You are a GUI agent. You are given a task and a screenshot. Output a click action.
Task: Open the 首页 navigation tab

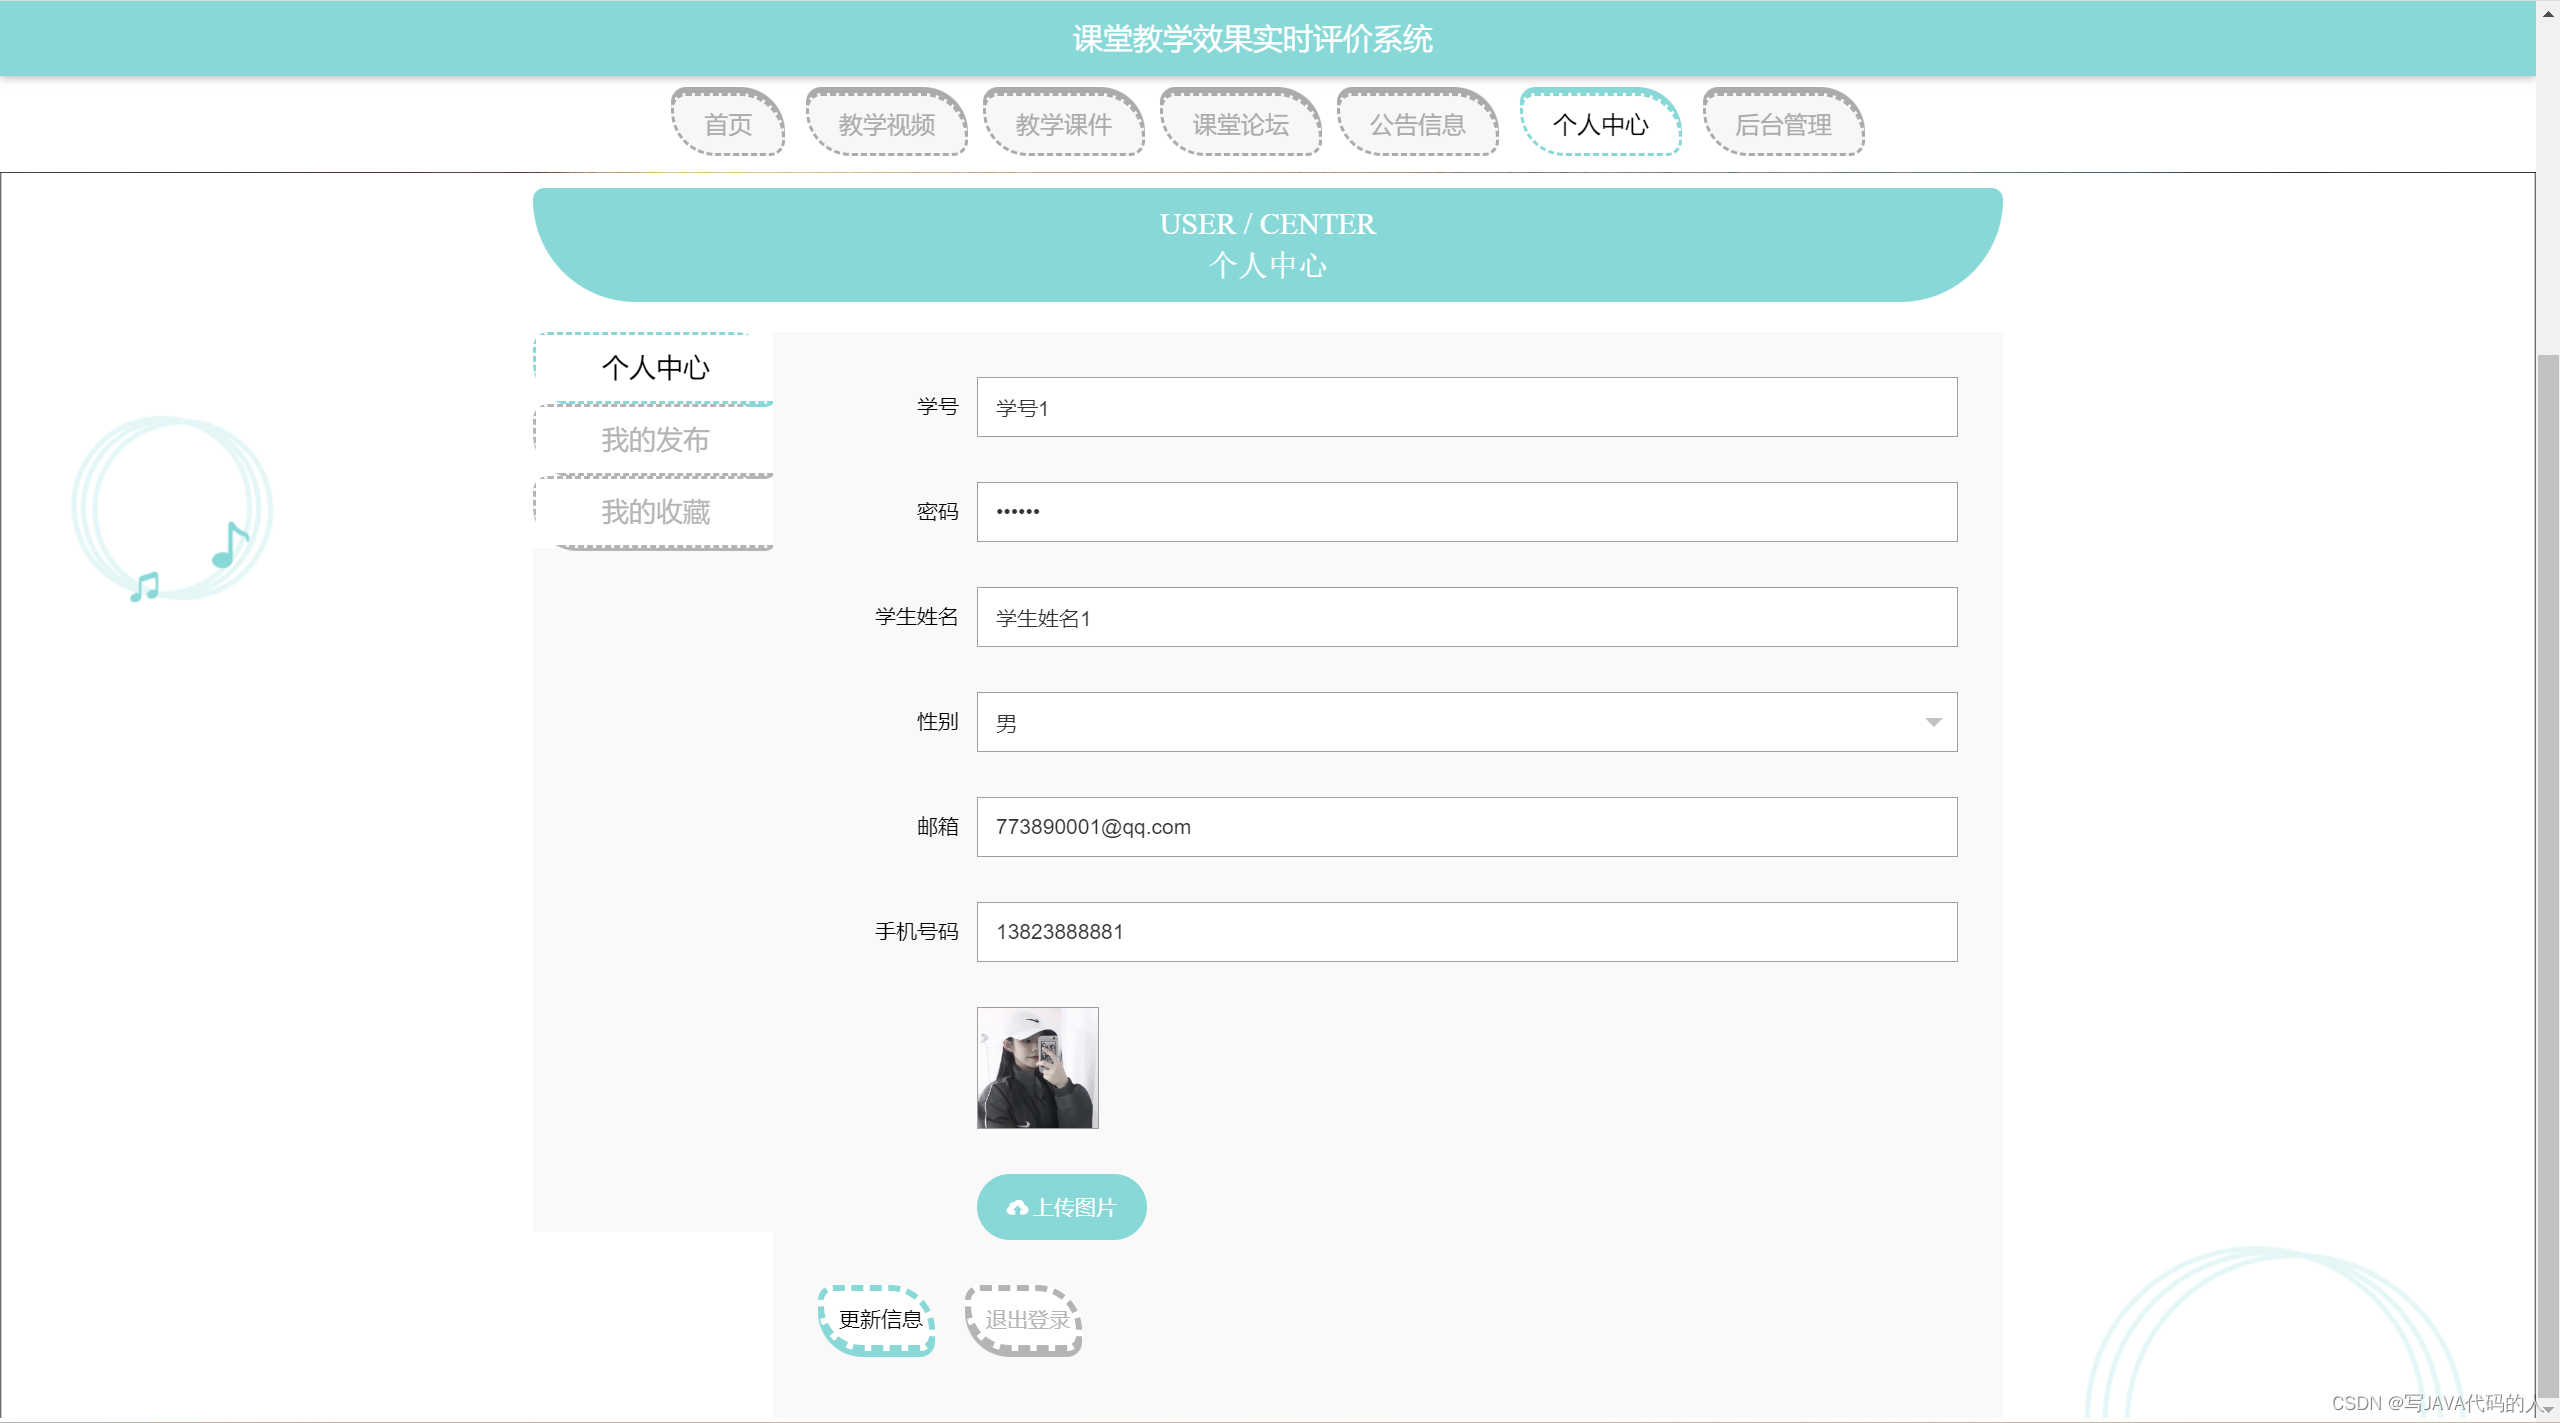coord(728,124)
